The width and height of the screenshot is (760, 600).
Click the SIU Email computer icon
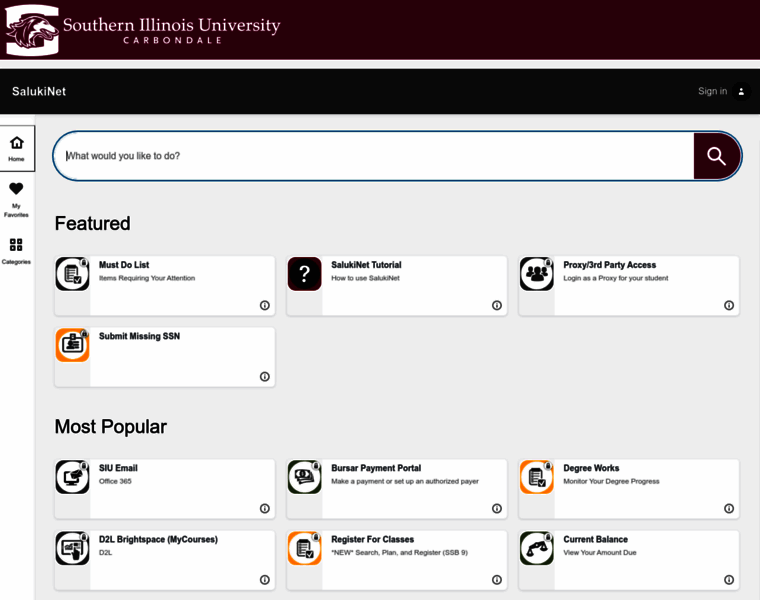(x=72, y=477)
